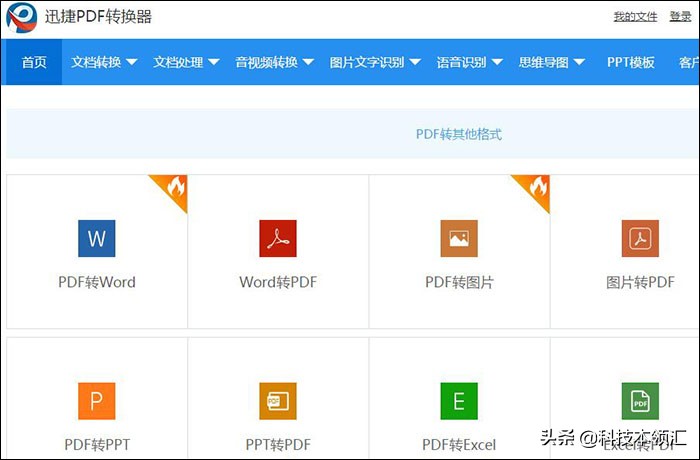Click the 图片转PDF label
700x460 pixels.
point(640,282)
